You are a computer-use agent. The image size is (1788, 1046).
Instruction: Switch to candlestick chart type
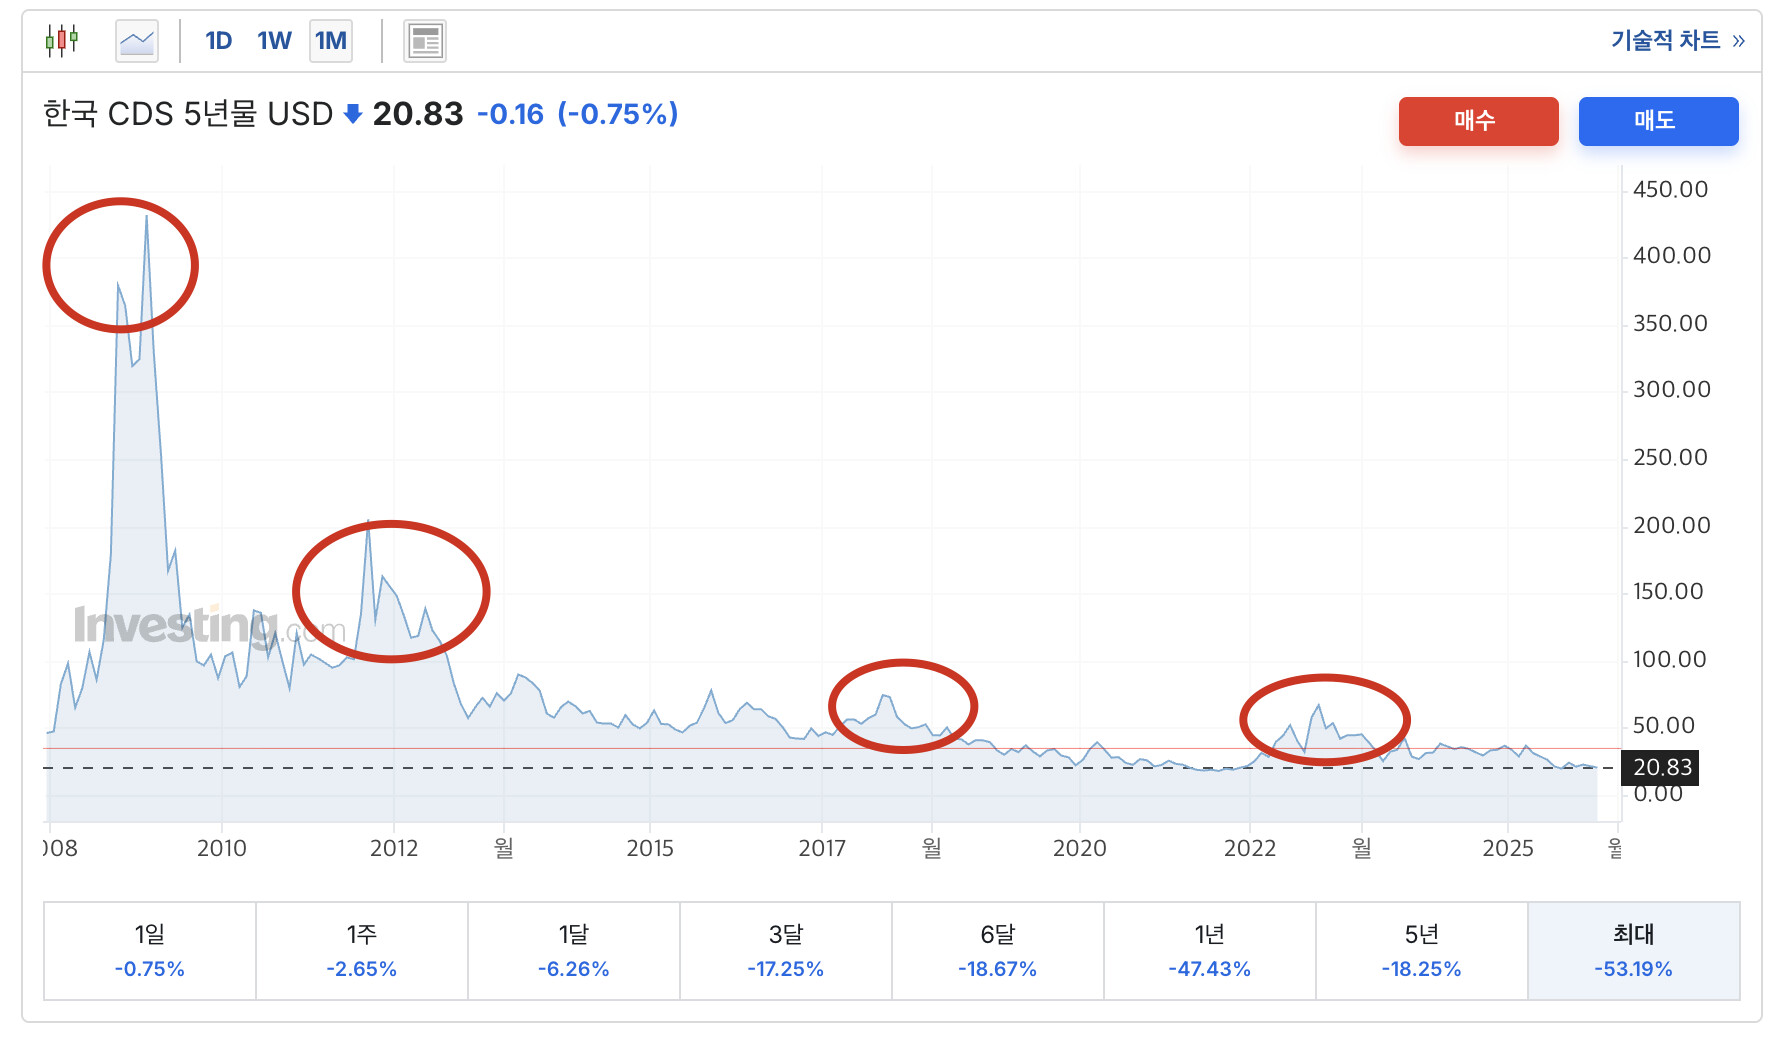tap(62, 41)
